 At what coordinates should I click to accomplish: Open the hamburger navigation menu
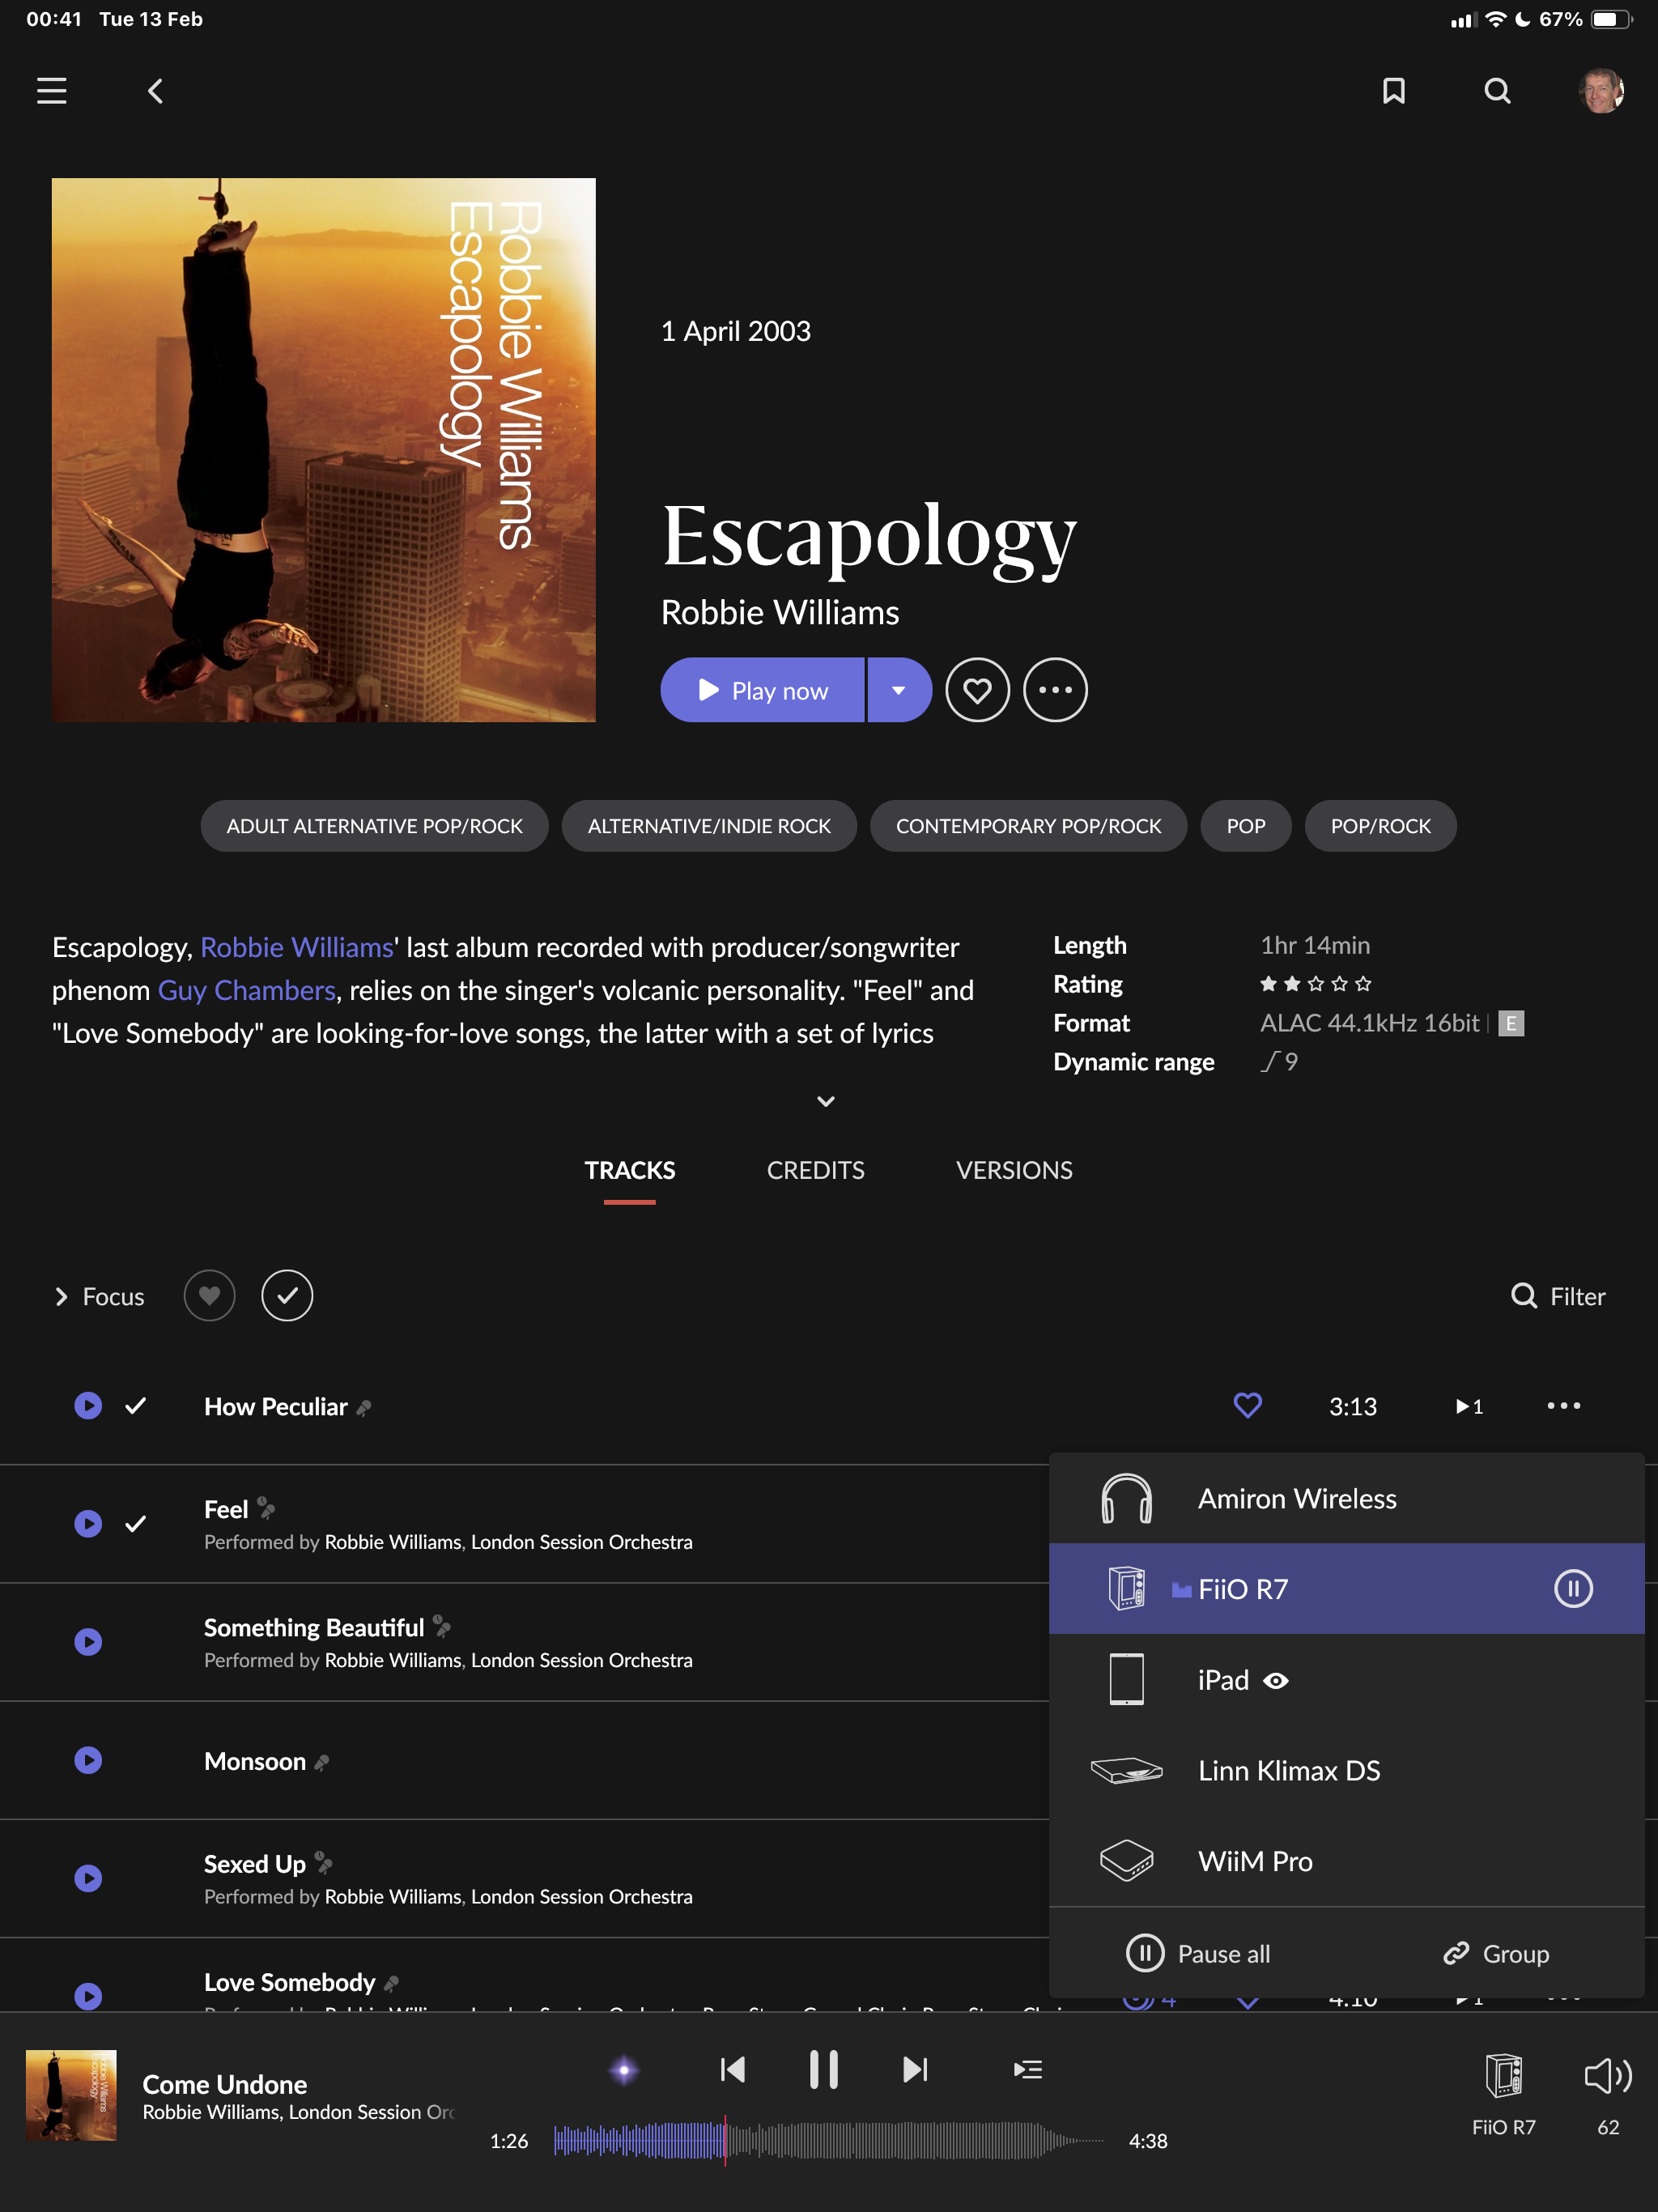pos(52,91)
